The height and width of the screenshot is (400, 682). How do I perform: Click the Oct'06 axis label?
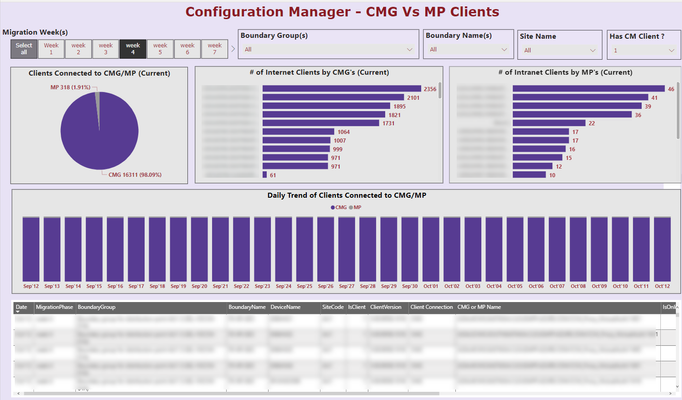tap(536, 286)
